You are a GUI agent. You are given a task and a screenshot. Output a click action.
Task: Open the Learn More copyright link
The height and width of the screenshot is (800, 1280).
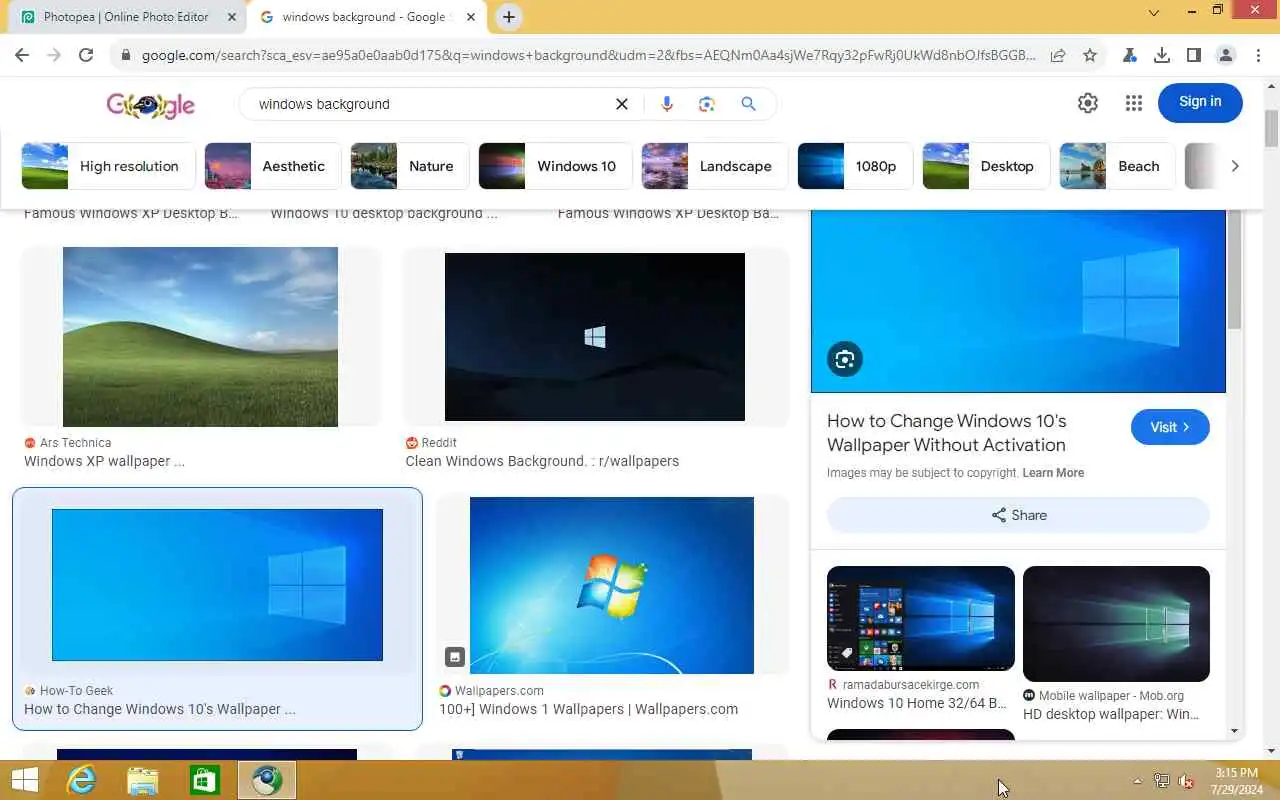(1053, 473)
